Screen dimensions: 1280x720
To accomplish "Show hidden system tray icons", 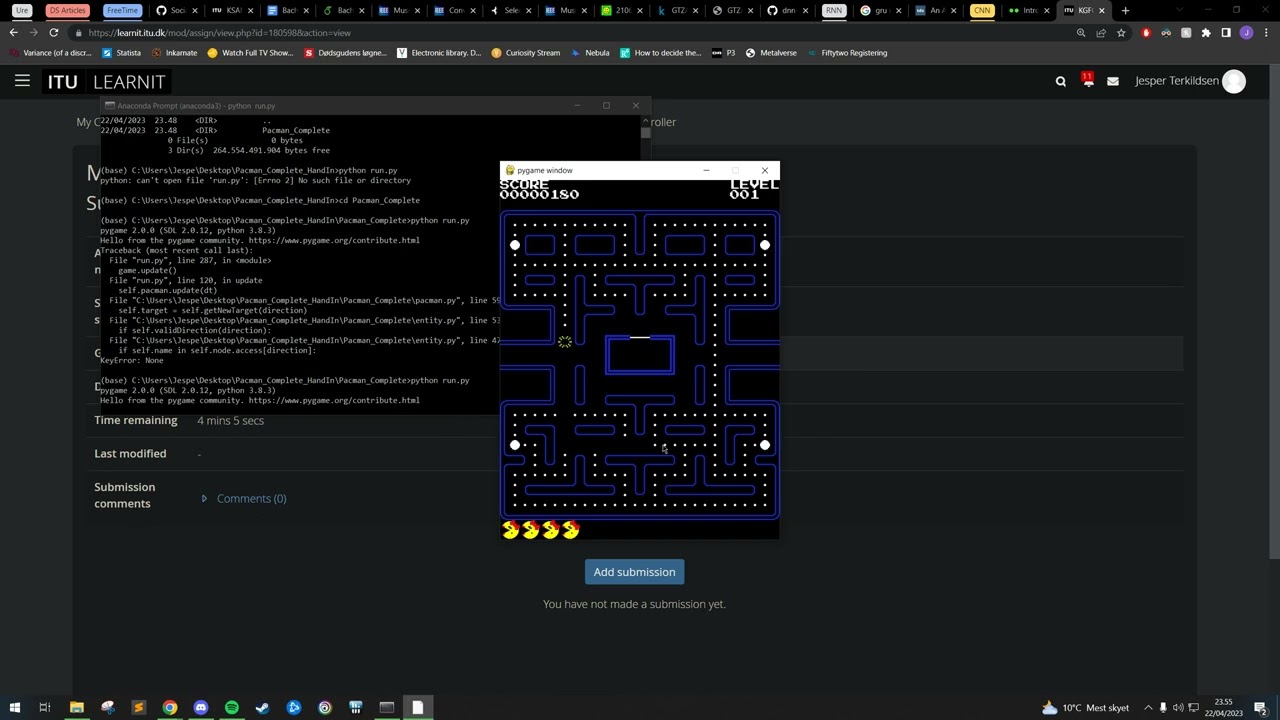I will click(x=1148, y=708).
